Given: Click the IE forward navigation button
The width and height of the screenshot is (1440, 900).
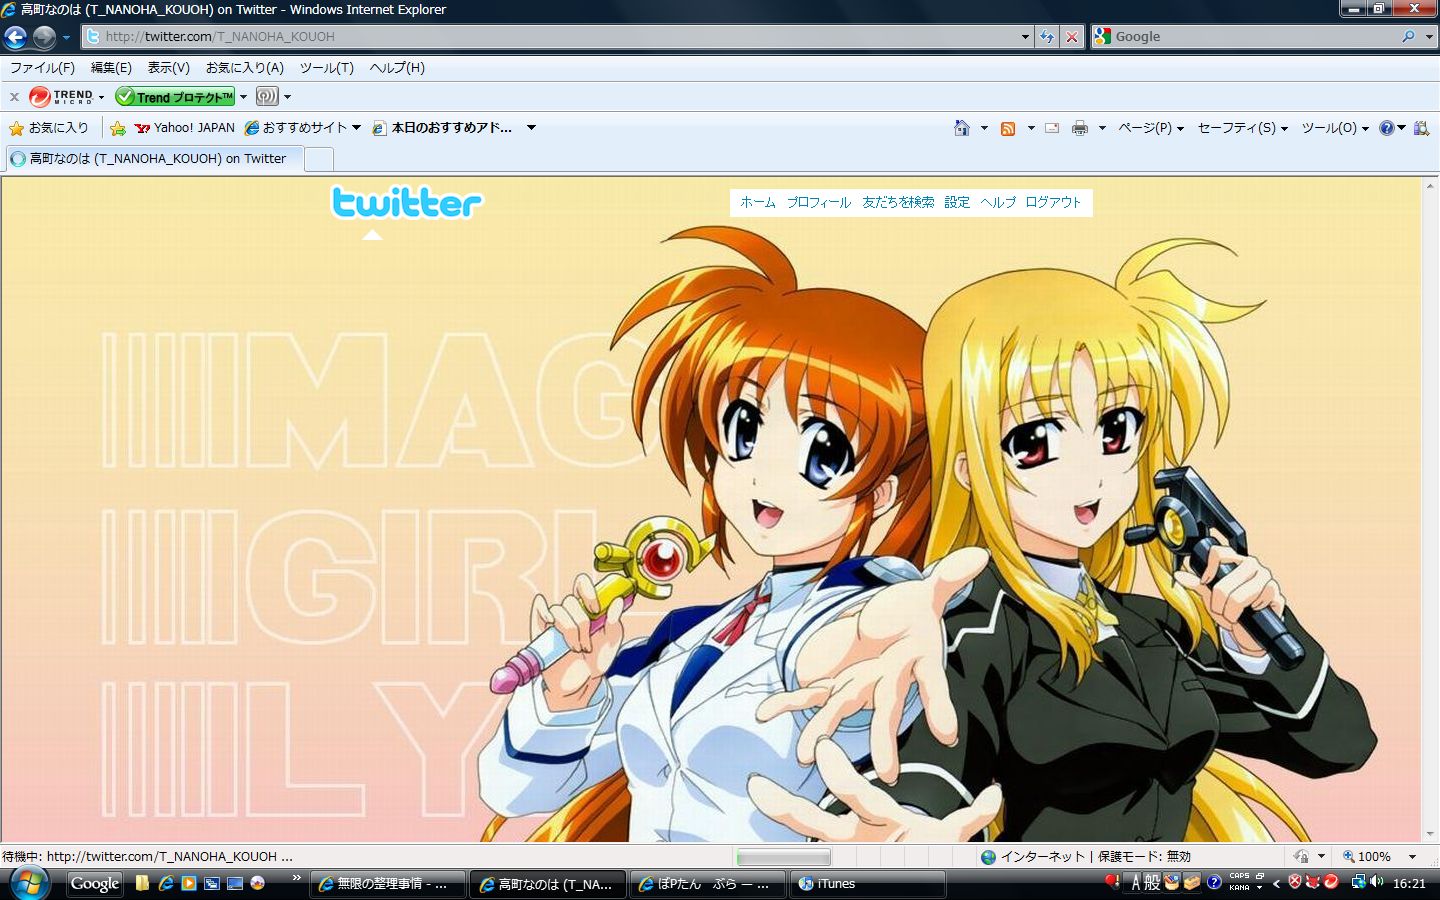Looking at the screenshot, I should (44, 37).
